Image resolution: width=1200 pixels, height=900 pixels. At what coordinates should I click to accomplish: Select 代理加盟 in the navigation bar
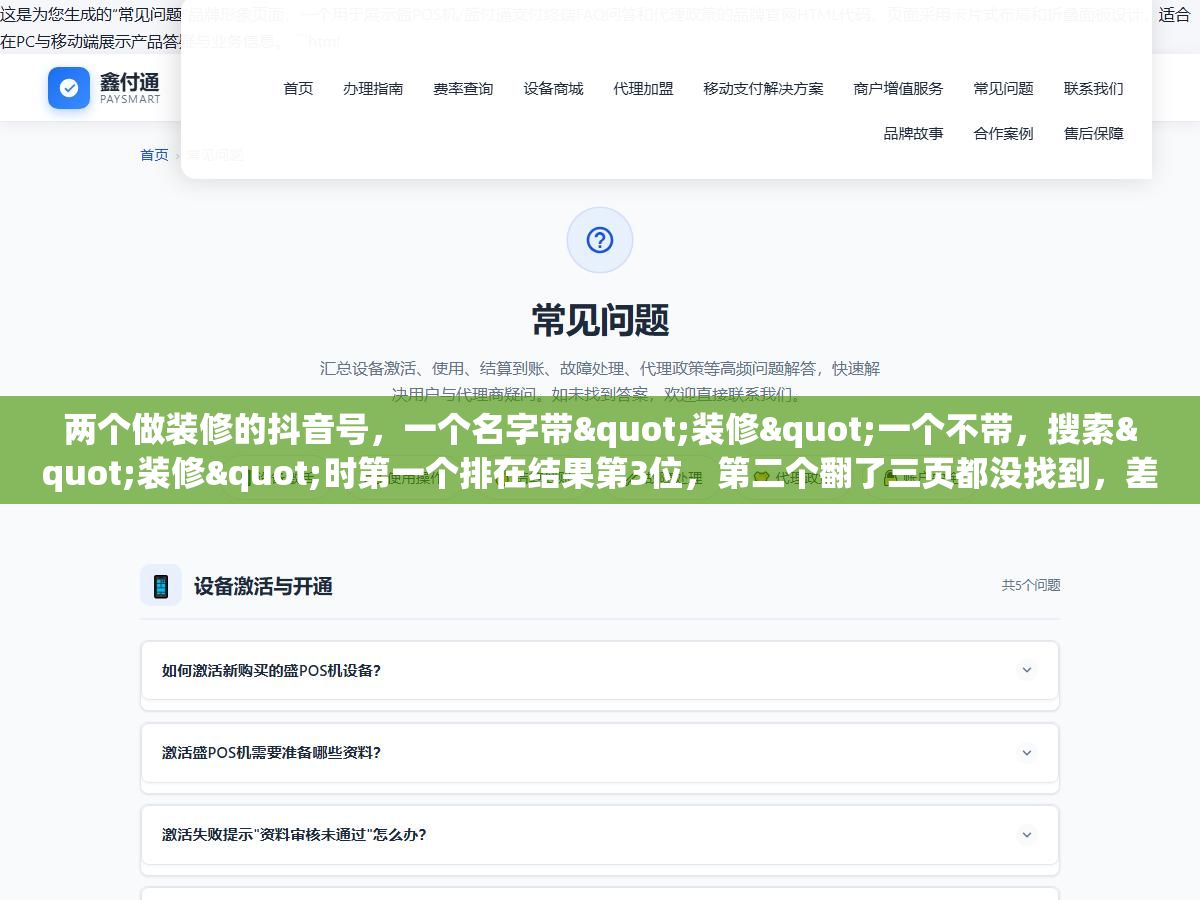point(643,88)
